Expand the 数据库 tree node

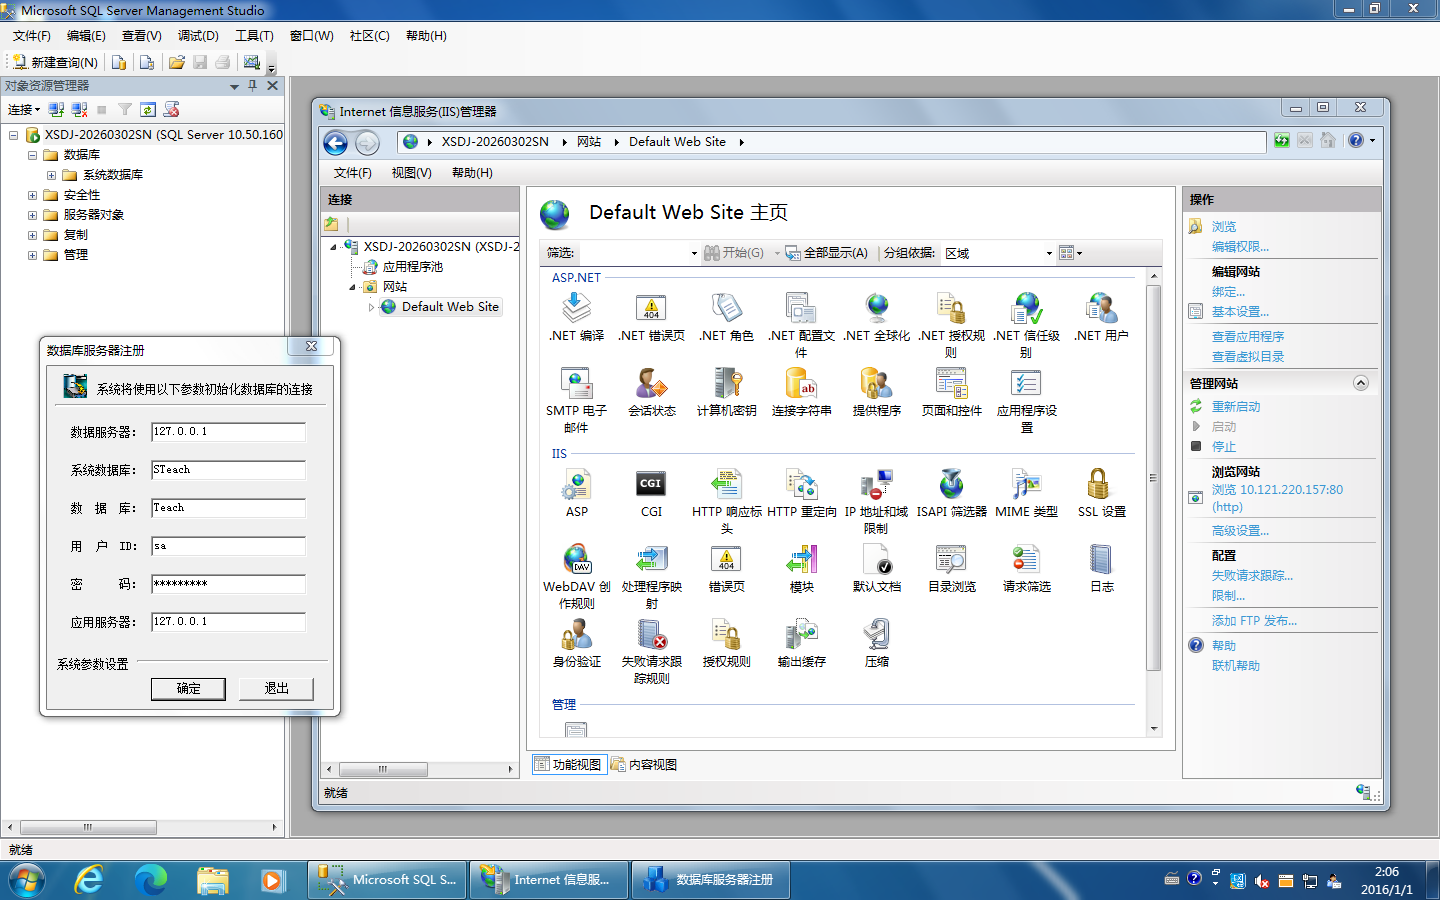32,155
